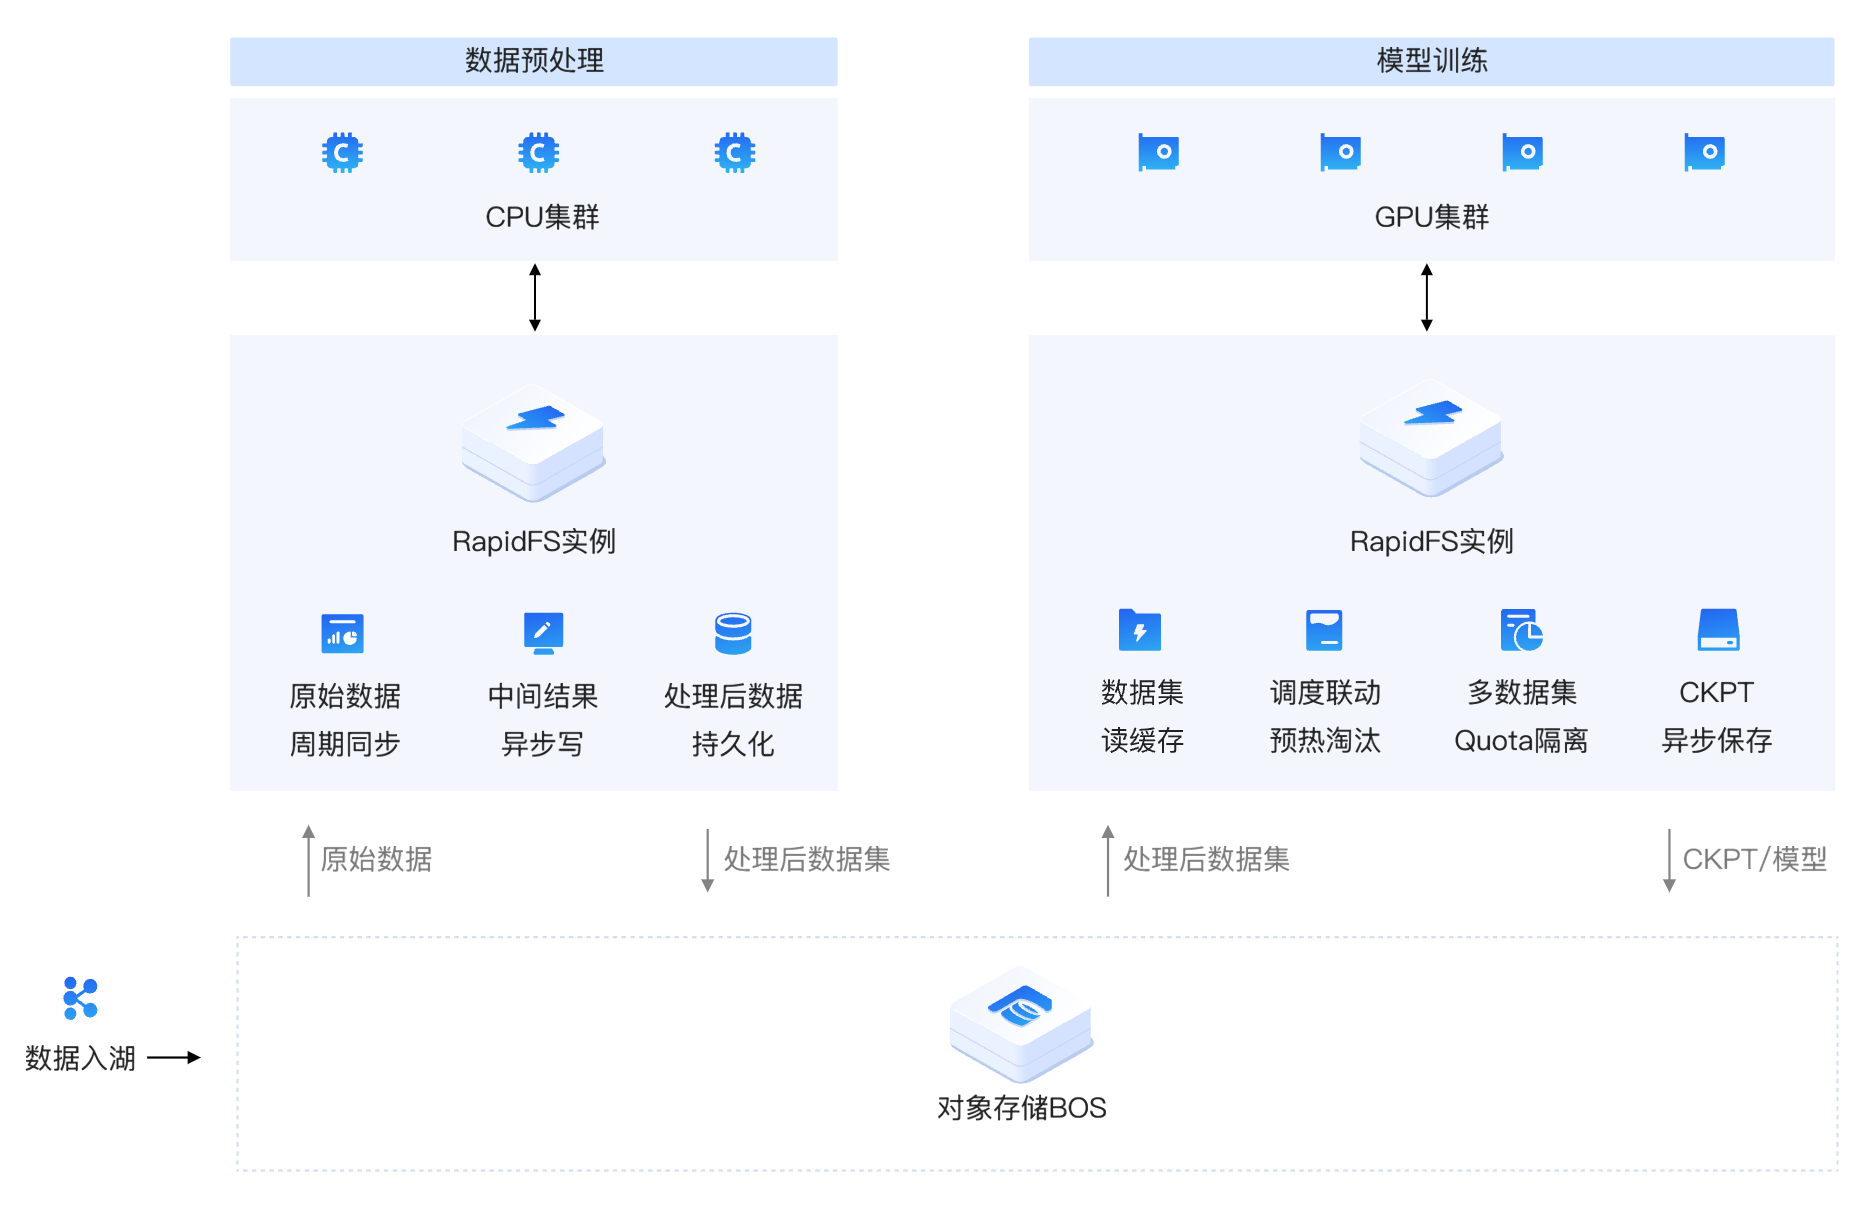1868x1212 pixels.
Task: Click the first GPU card icon
Action: point(1158,152)
